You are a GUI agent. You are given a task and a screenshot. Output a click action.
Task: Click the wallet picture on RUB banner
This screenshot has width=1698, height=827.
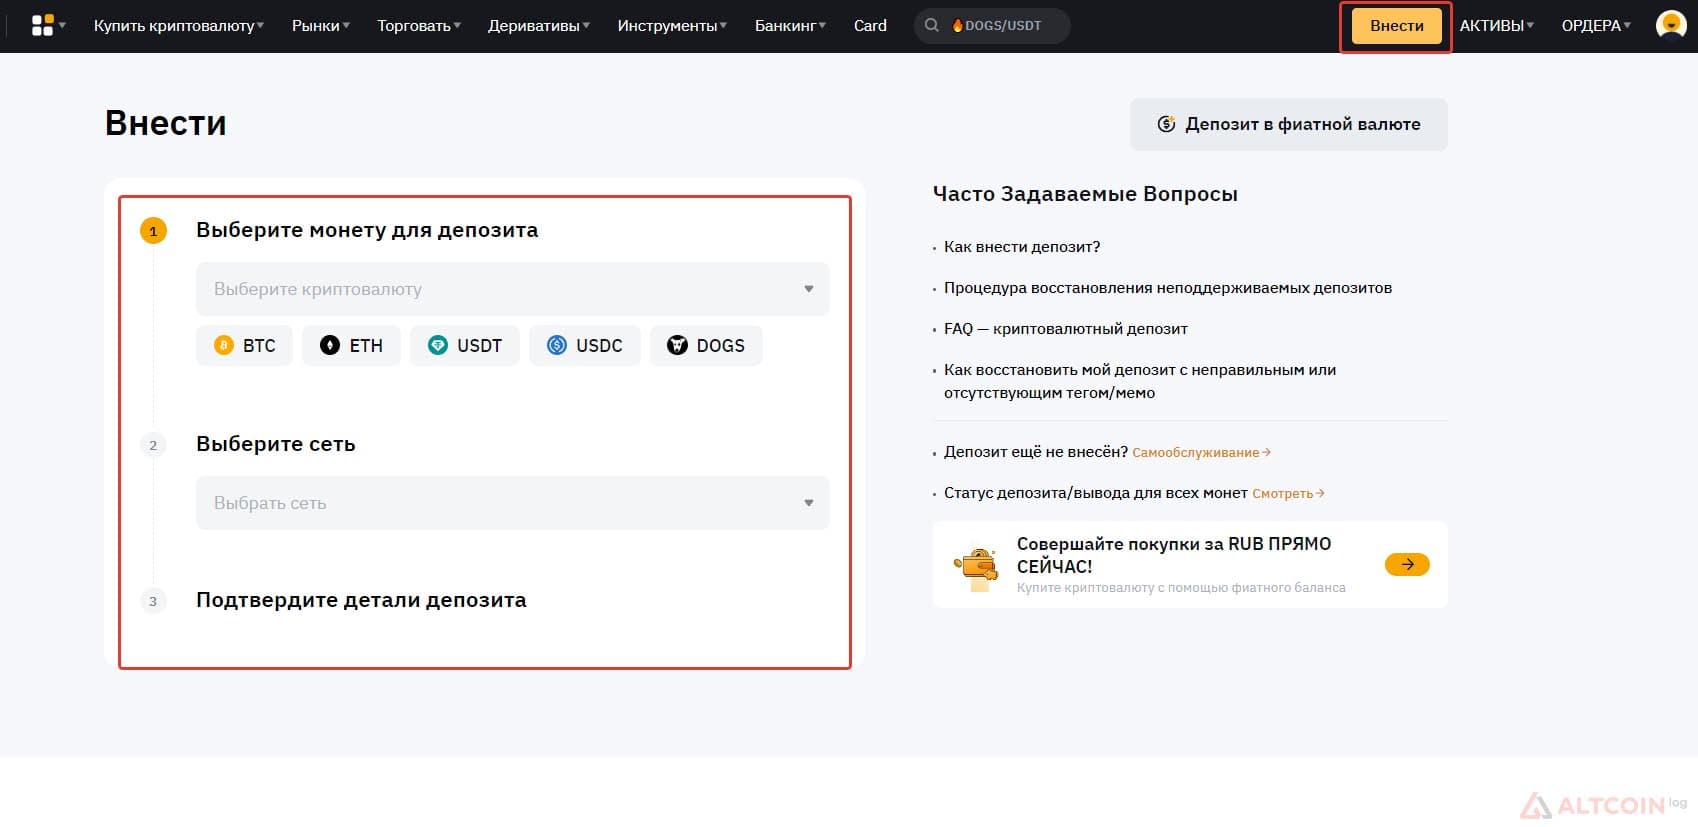coord(977,567)
